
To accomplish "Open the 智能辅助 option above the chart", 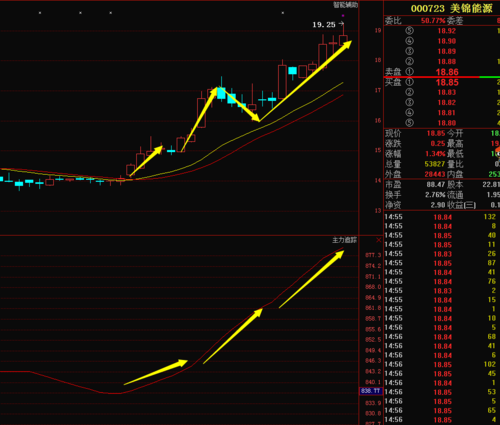I will [x=345, y=5].
